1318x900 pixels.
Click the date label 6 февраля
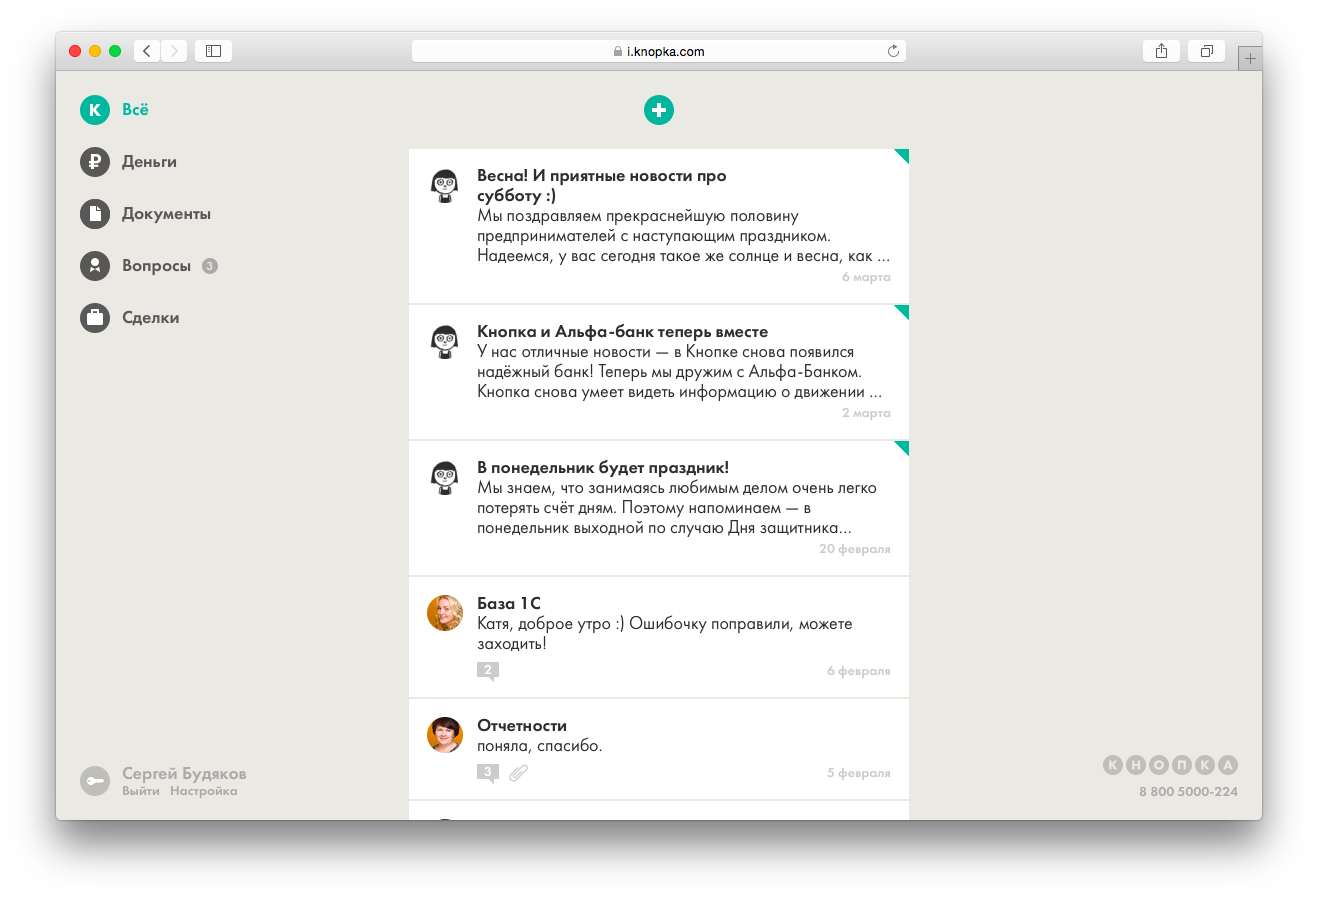(859, 671)
